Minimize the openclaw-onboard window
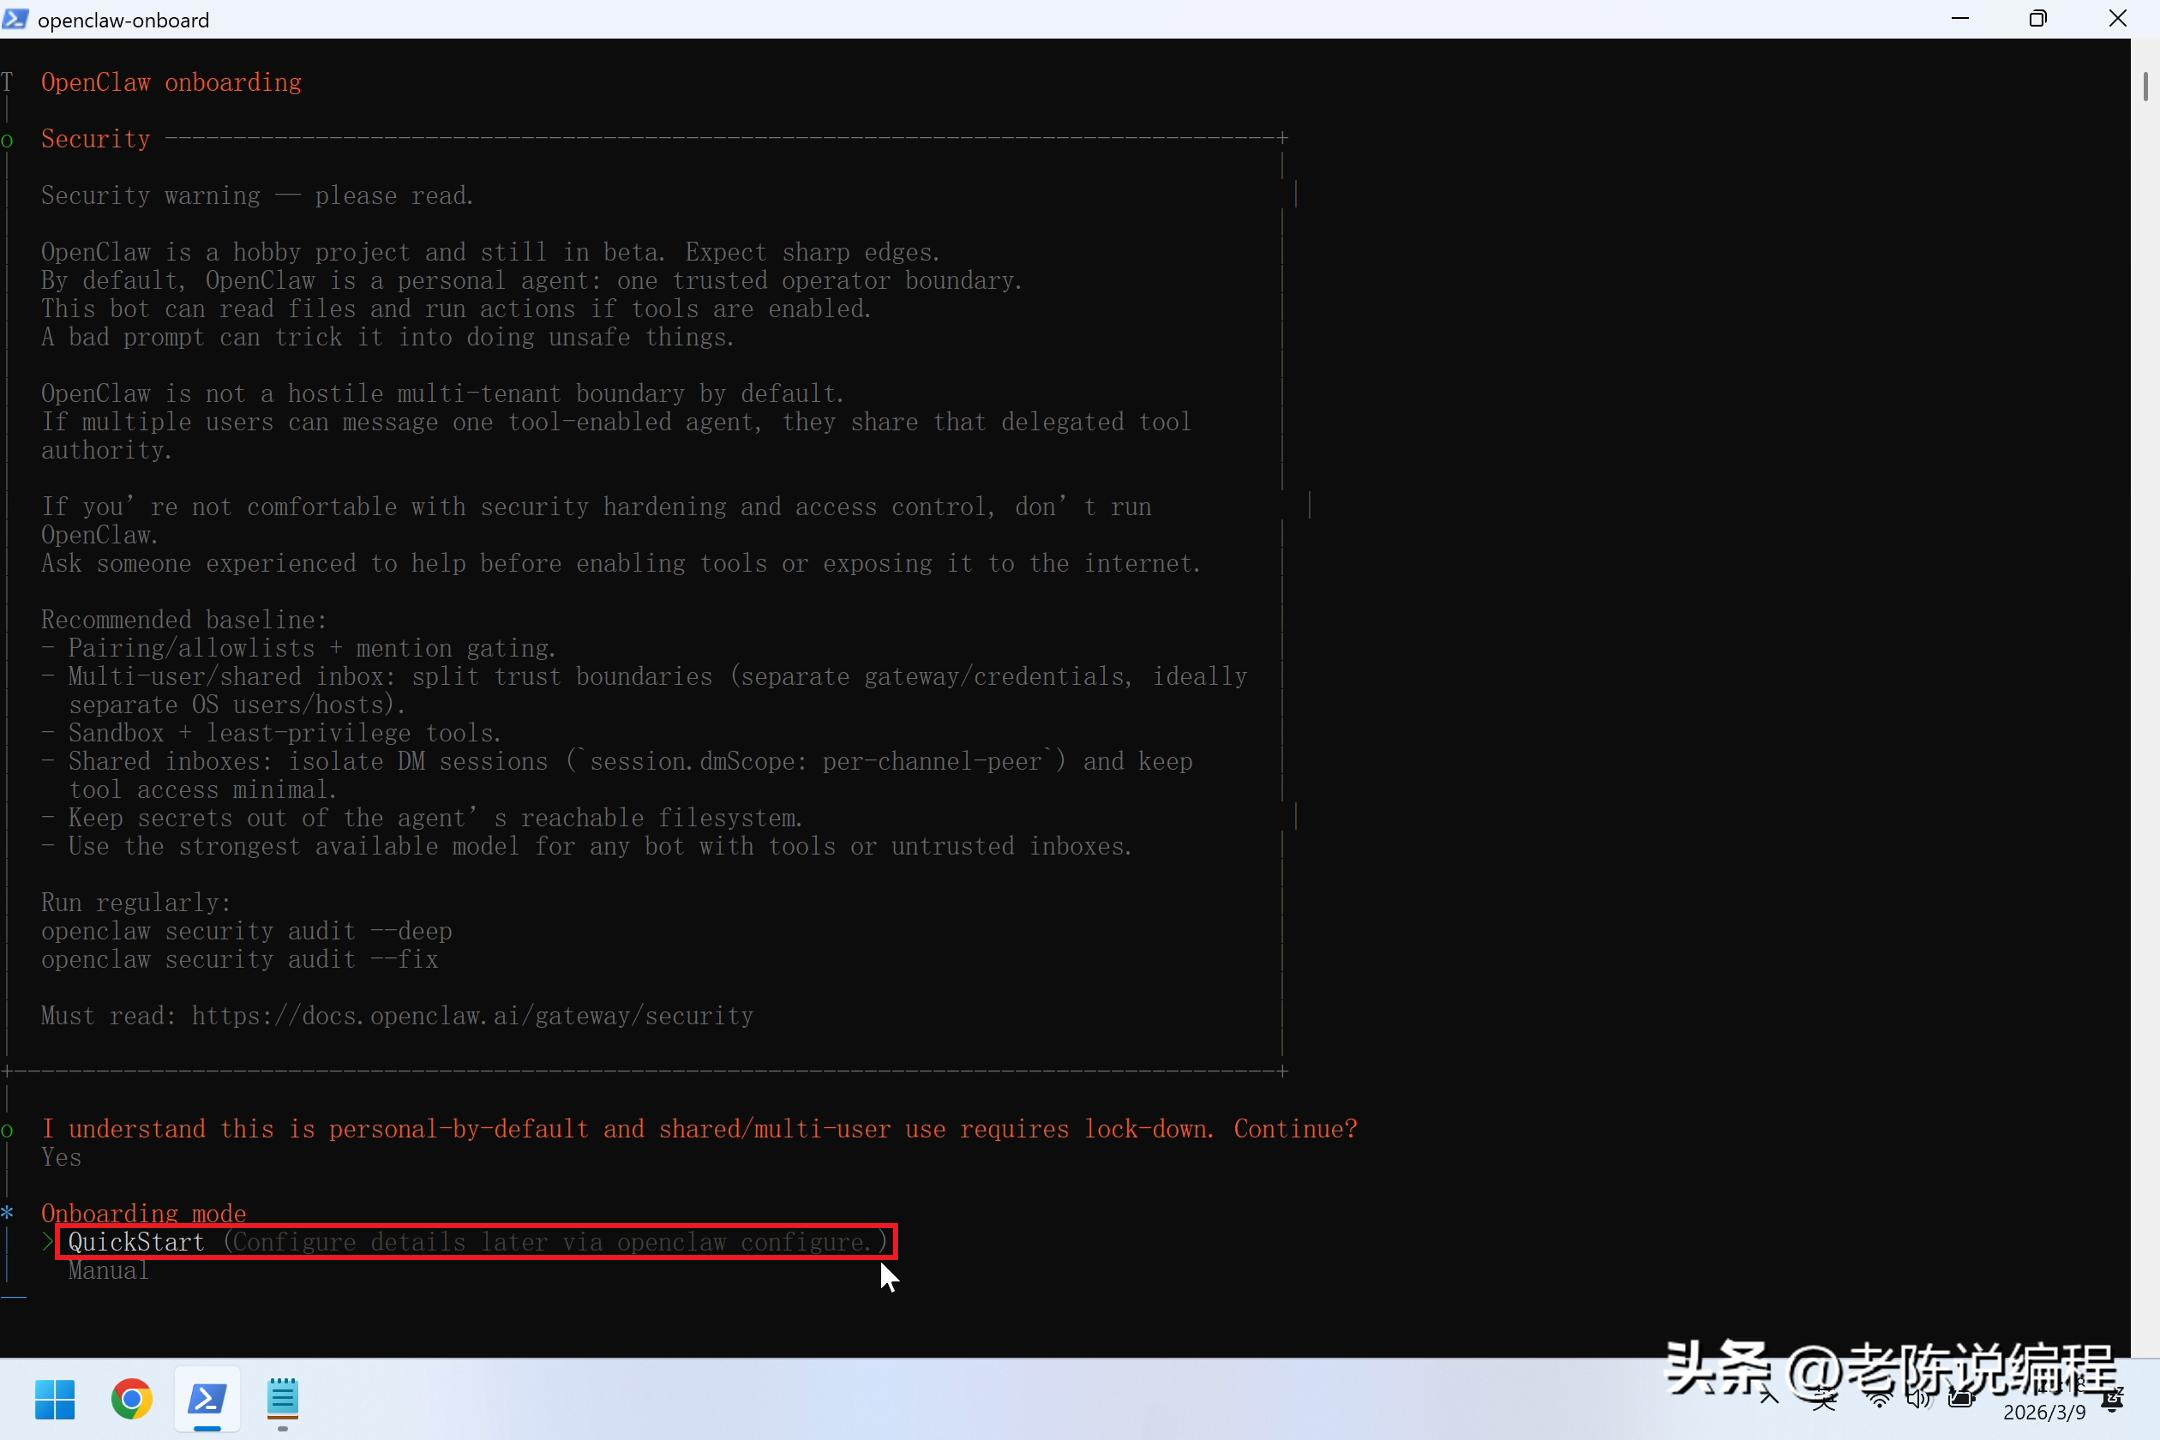 pyautogui.click(x=1960, y=19)
